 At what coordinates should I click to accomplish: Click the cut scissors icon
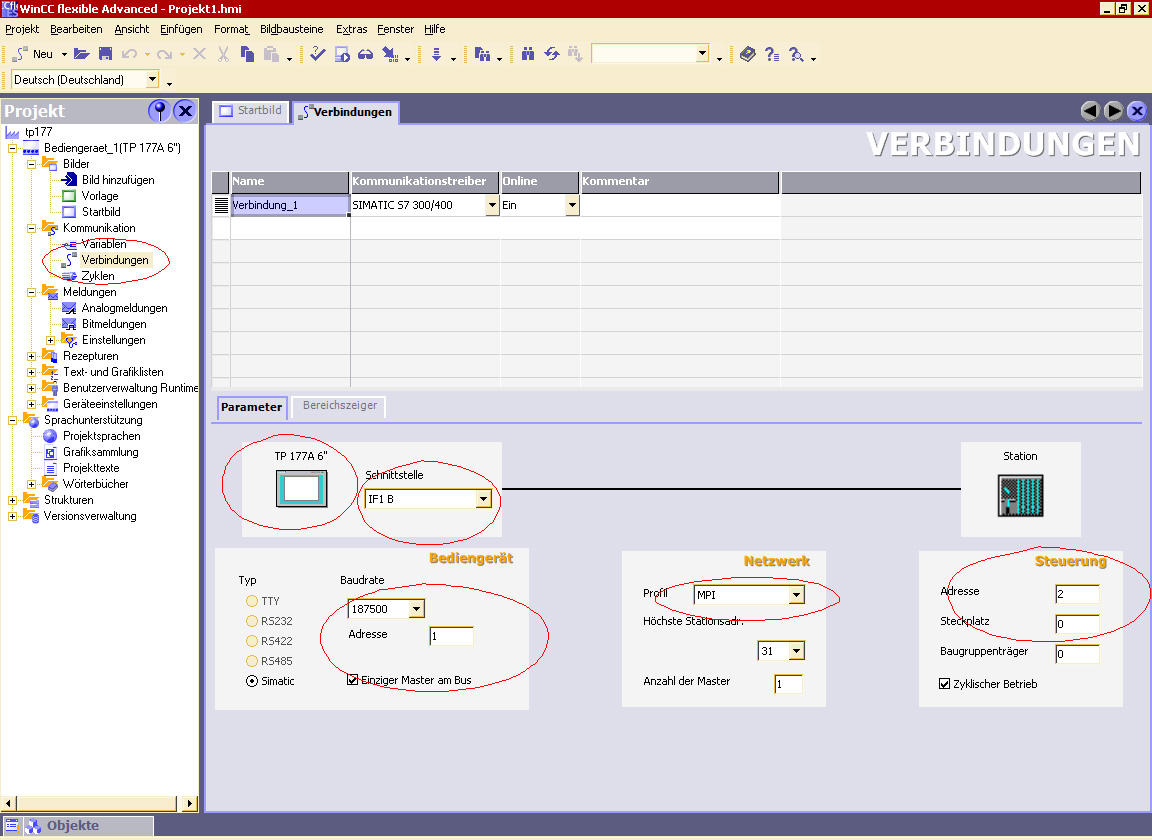(223, 54)
